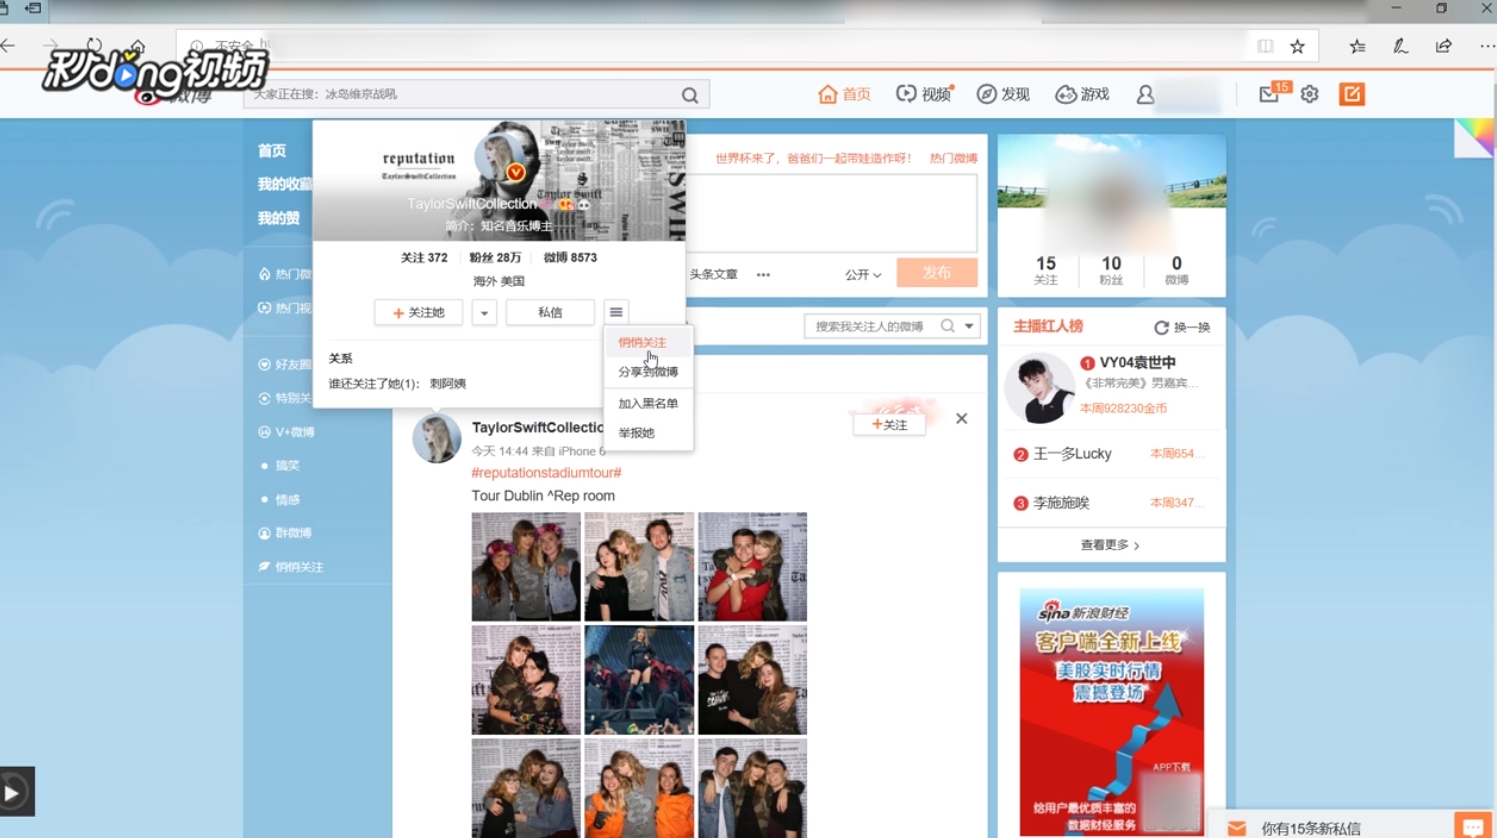Open 发现 discover tab in top navigation
Screen dimensions: 1497x838
coord(1003,94)
